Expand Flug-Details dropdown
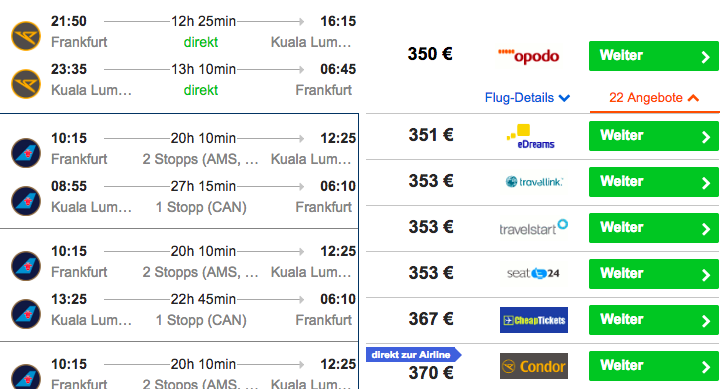This screenshot has height=389, width=726. coord(527,98)
